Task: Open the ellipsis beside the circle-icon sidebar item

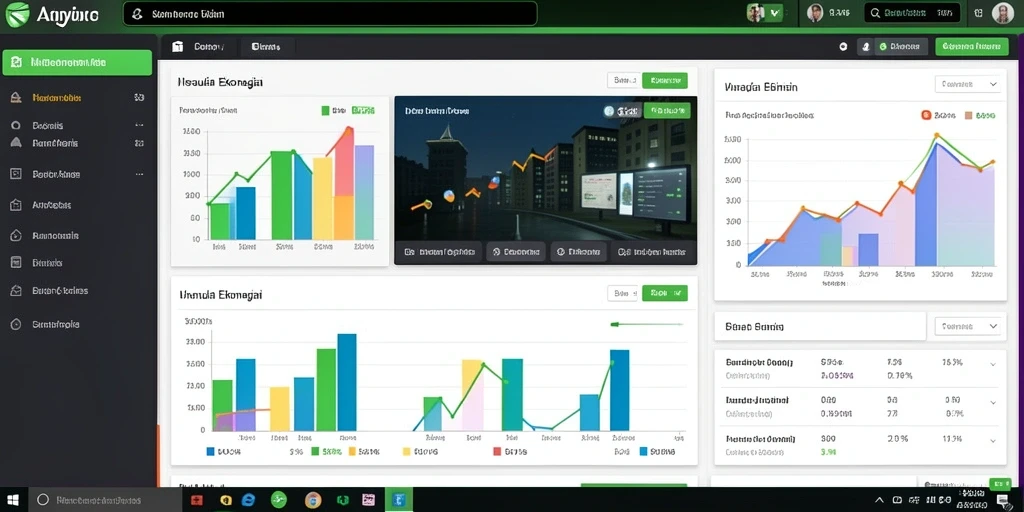Action: click(138, 125)
